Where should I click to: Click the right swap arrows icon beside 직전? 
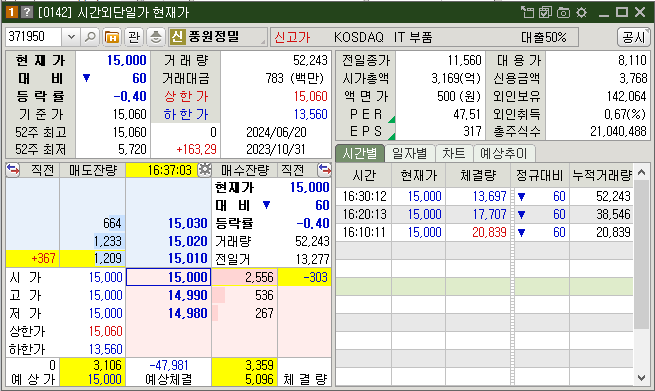click(x=324, y=170)
